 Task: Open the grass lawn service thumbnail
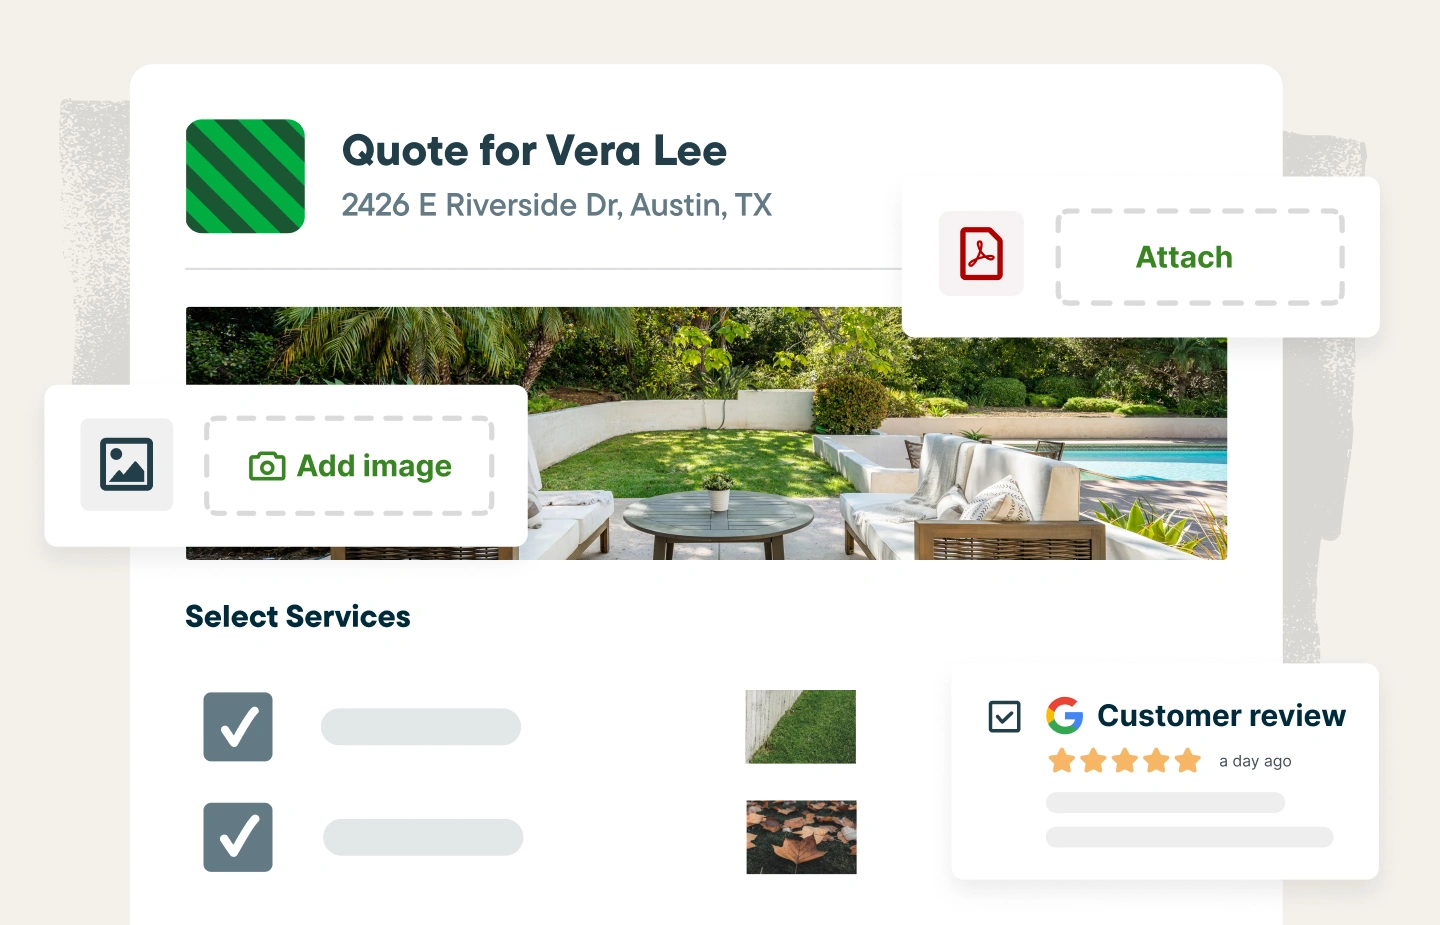(x=801, y=727)
